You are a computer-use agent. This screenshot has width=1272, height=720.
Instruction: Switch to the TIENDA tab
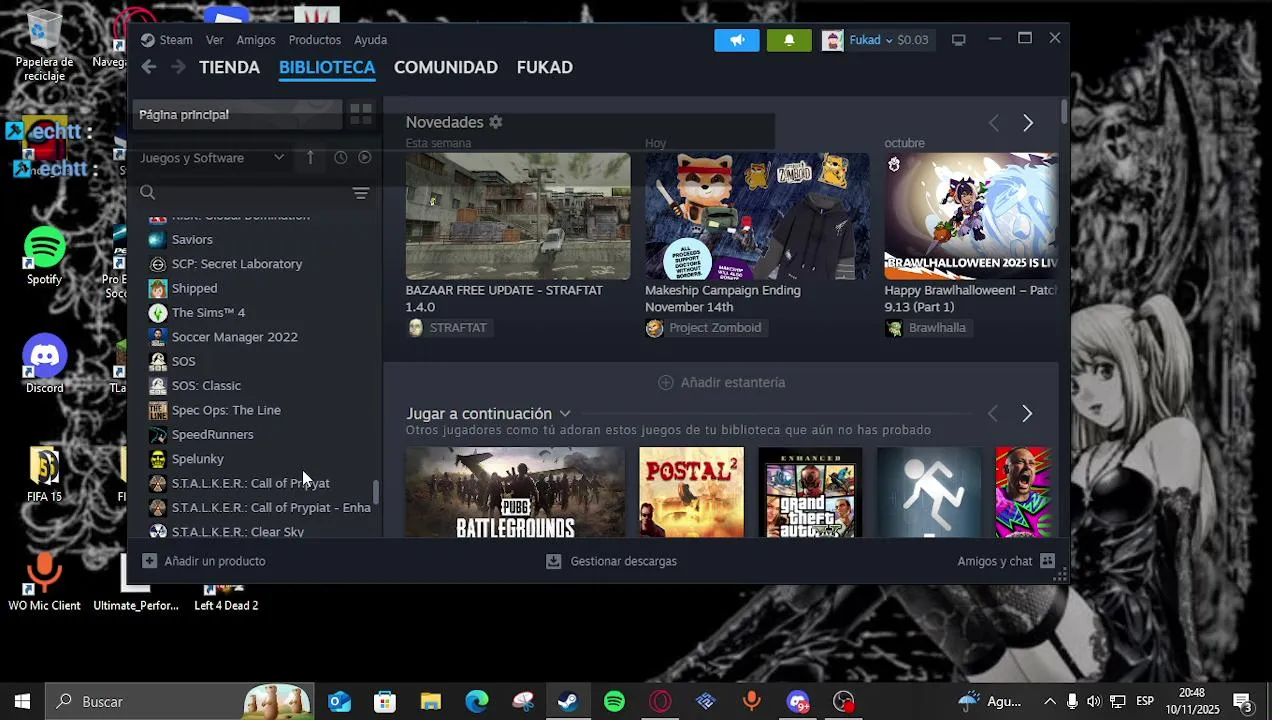(229, 67)
